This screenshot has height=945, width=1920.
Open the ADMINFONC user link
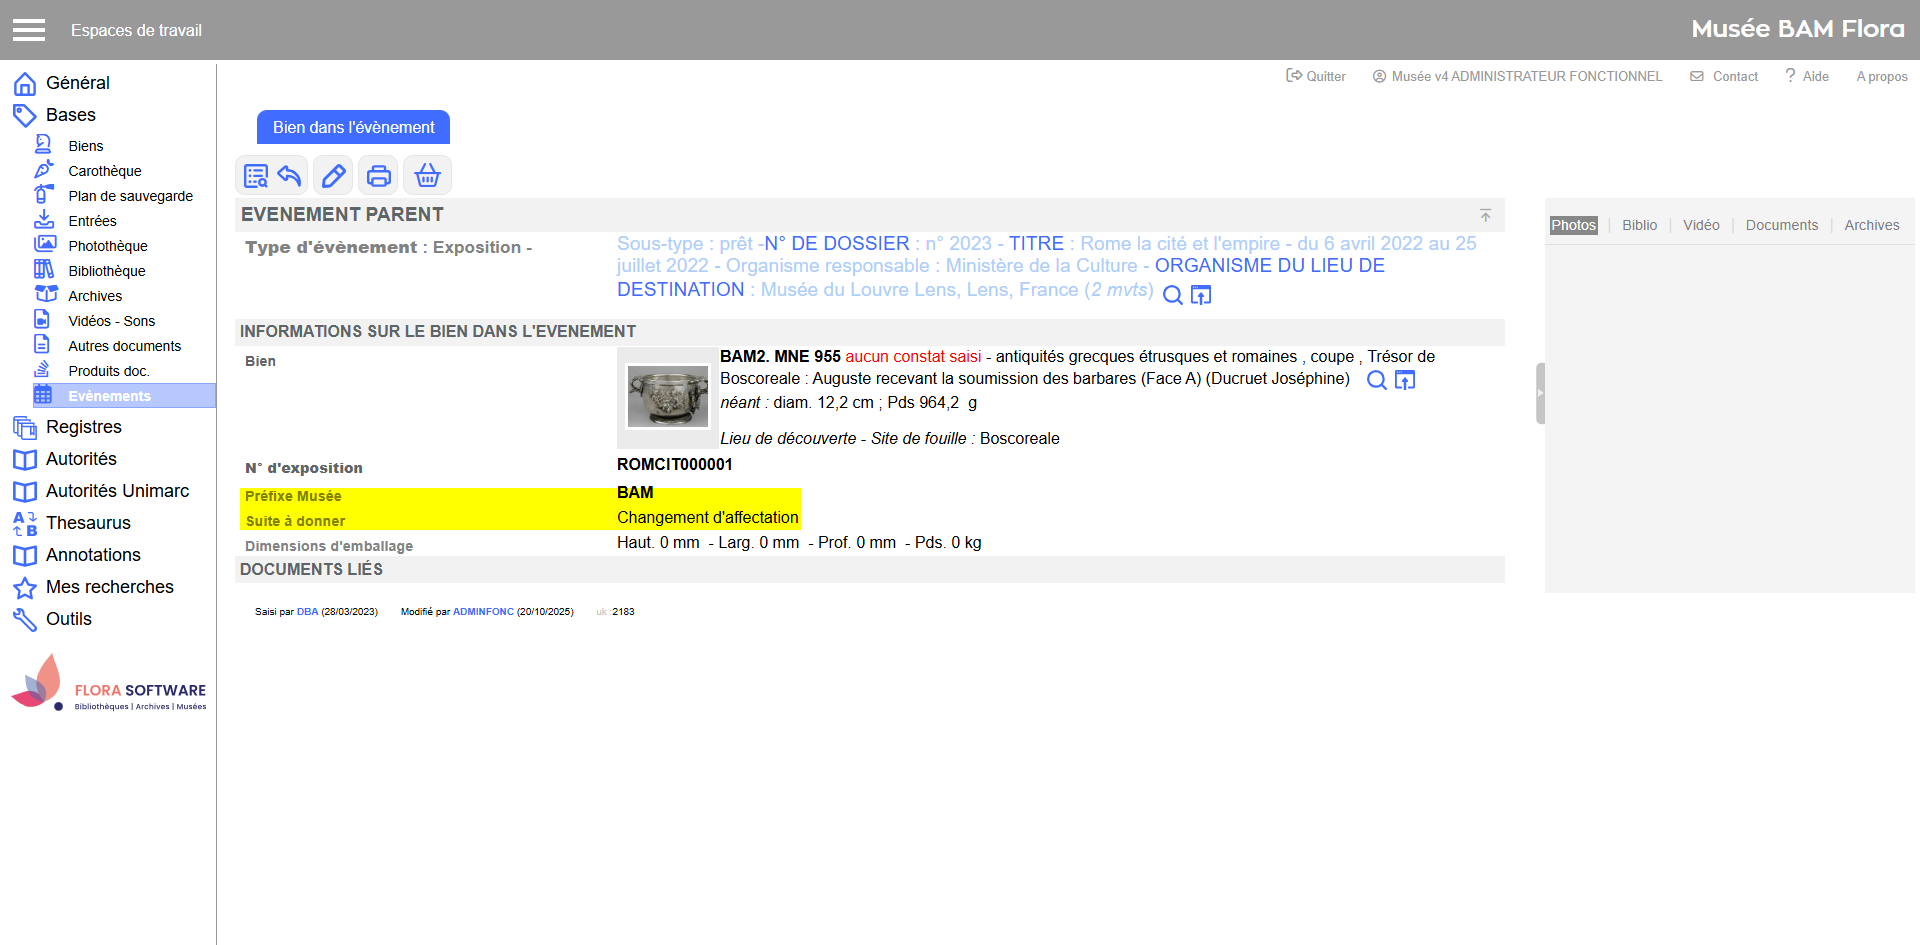(483, 612)
